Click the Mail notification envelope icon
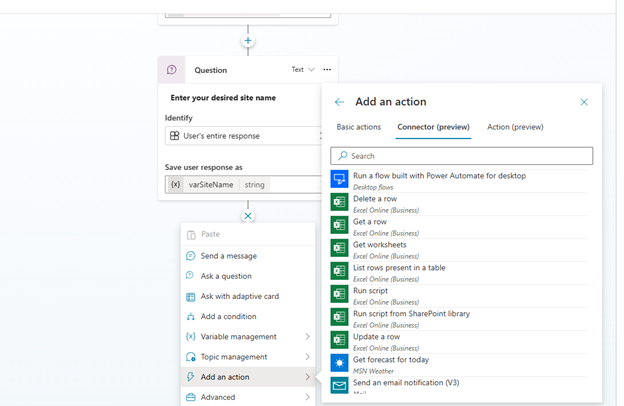 click(339, 386)
